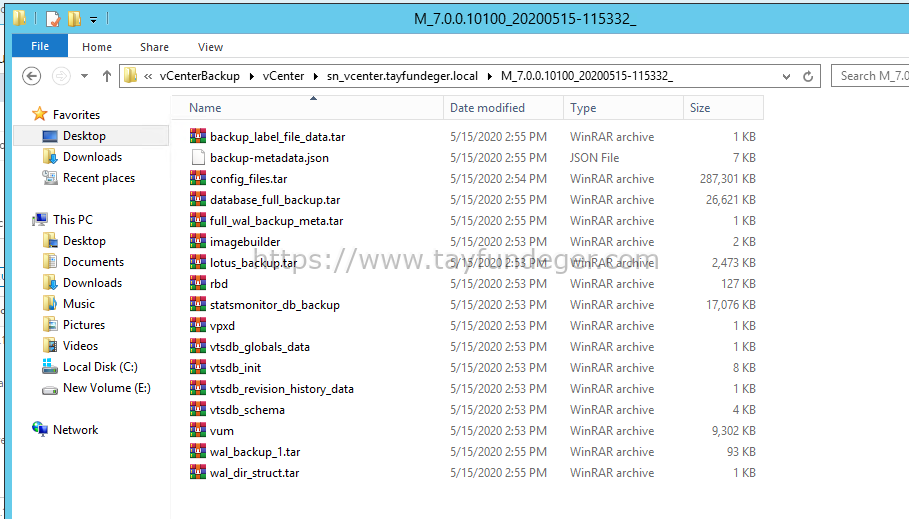Click the WinRAR icon of vpxd
Viewport: 909px width, 519px height.
198,325
